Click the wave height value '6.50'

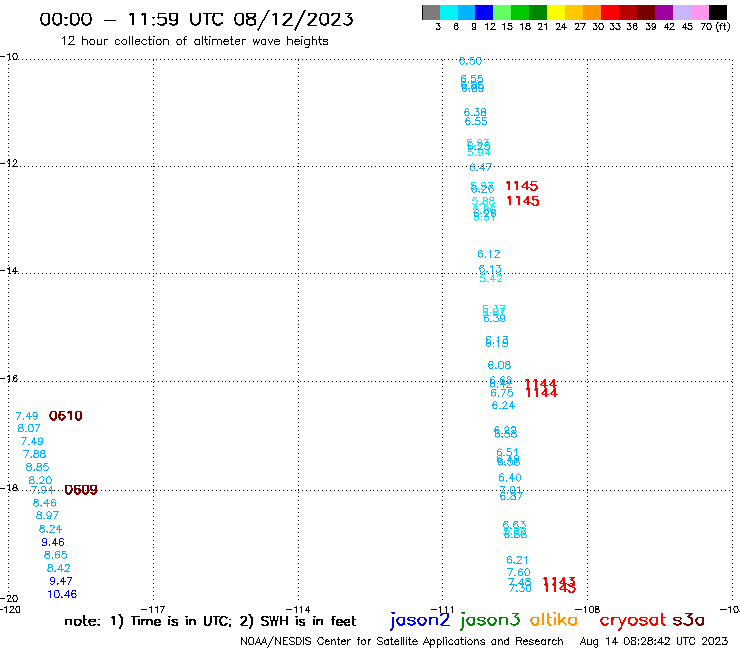pyautogui.click(x=471, y=61)
